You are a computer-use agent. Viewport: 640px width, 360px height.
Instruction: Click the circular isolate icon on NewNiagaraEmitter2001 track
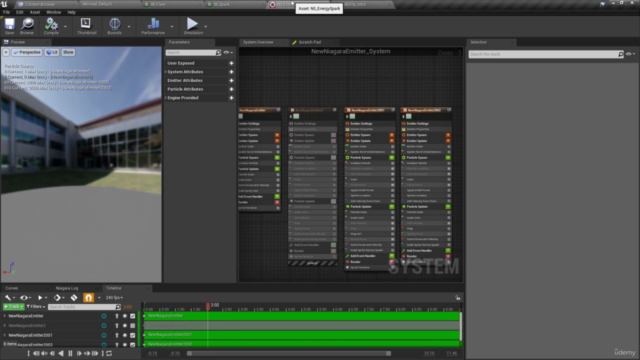click(104, 335)
